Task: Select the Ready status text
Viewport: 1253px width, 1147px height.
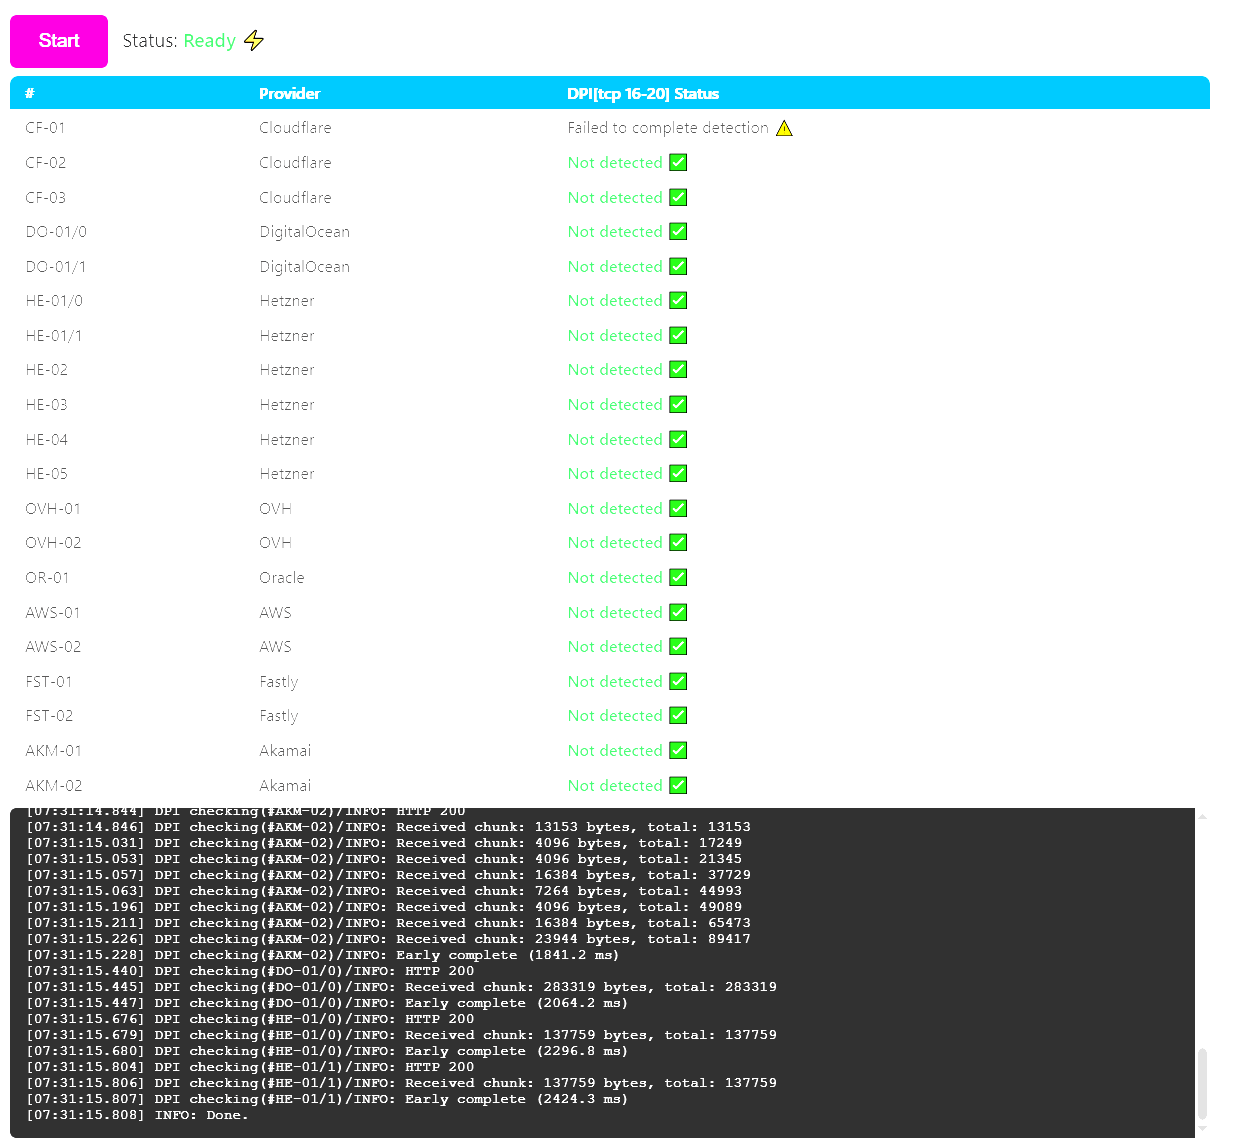Action: click(x=209, y=41)
